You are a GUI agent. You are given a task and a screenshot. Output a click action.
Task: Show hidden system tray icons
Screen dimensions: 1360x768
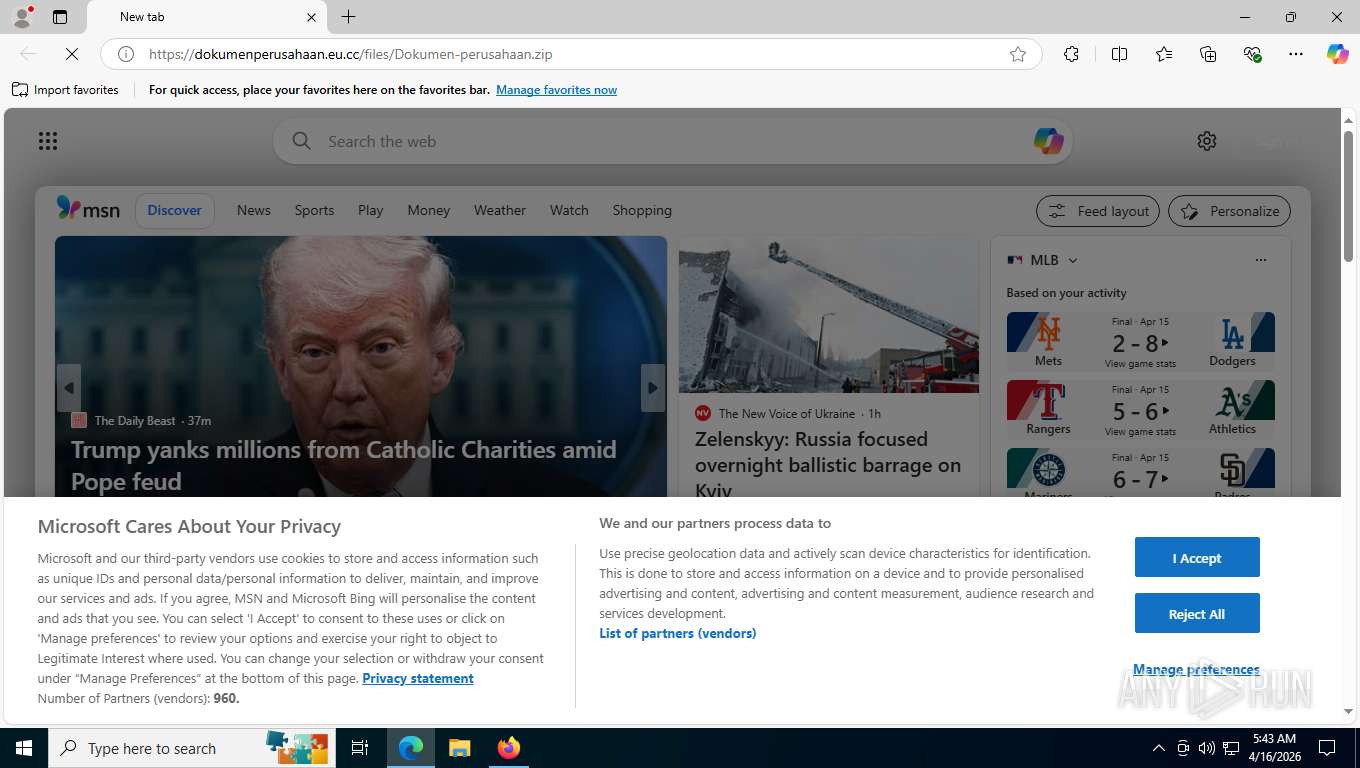(1159, 748)
